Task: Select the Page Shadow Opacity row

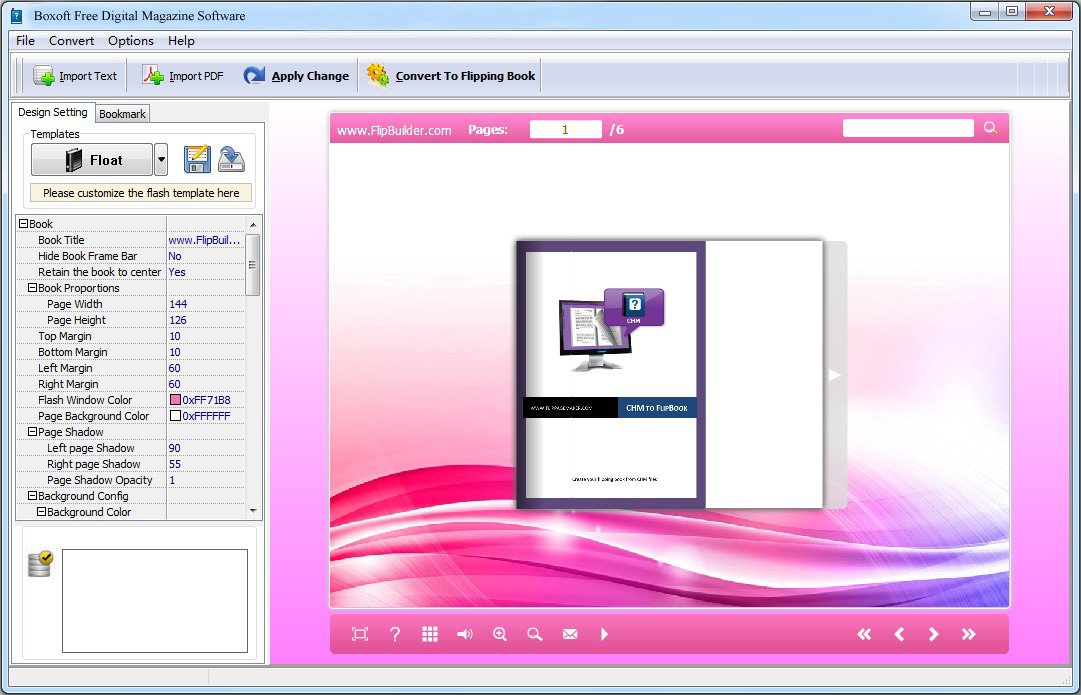Action: pyautogui.click(x=130, y=480)
